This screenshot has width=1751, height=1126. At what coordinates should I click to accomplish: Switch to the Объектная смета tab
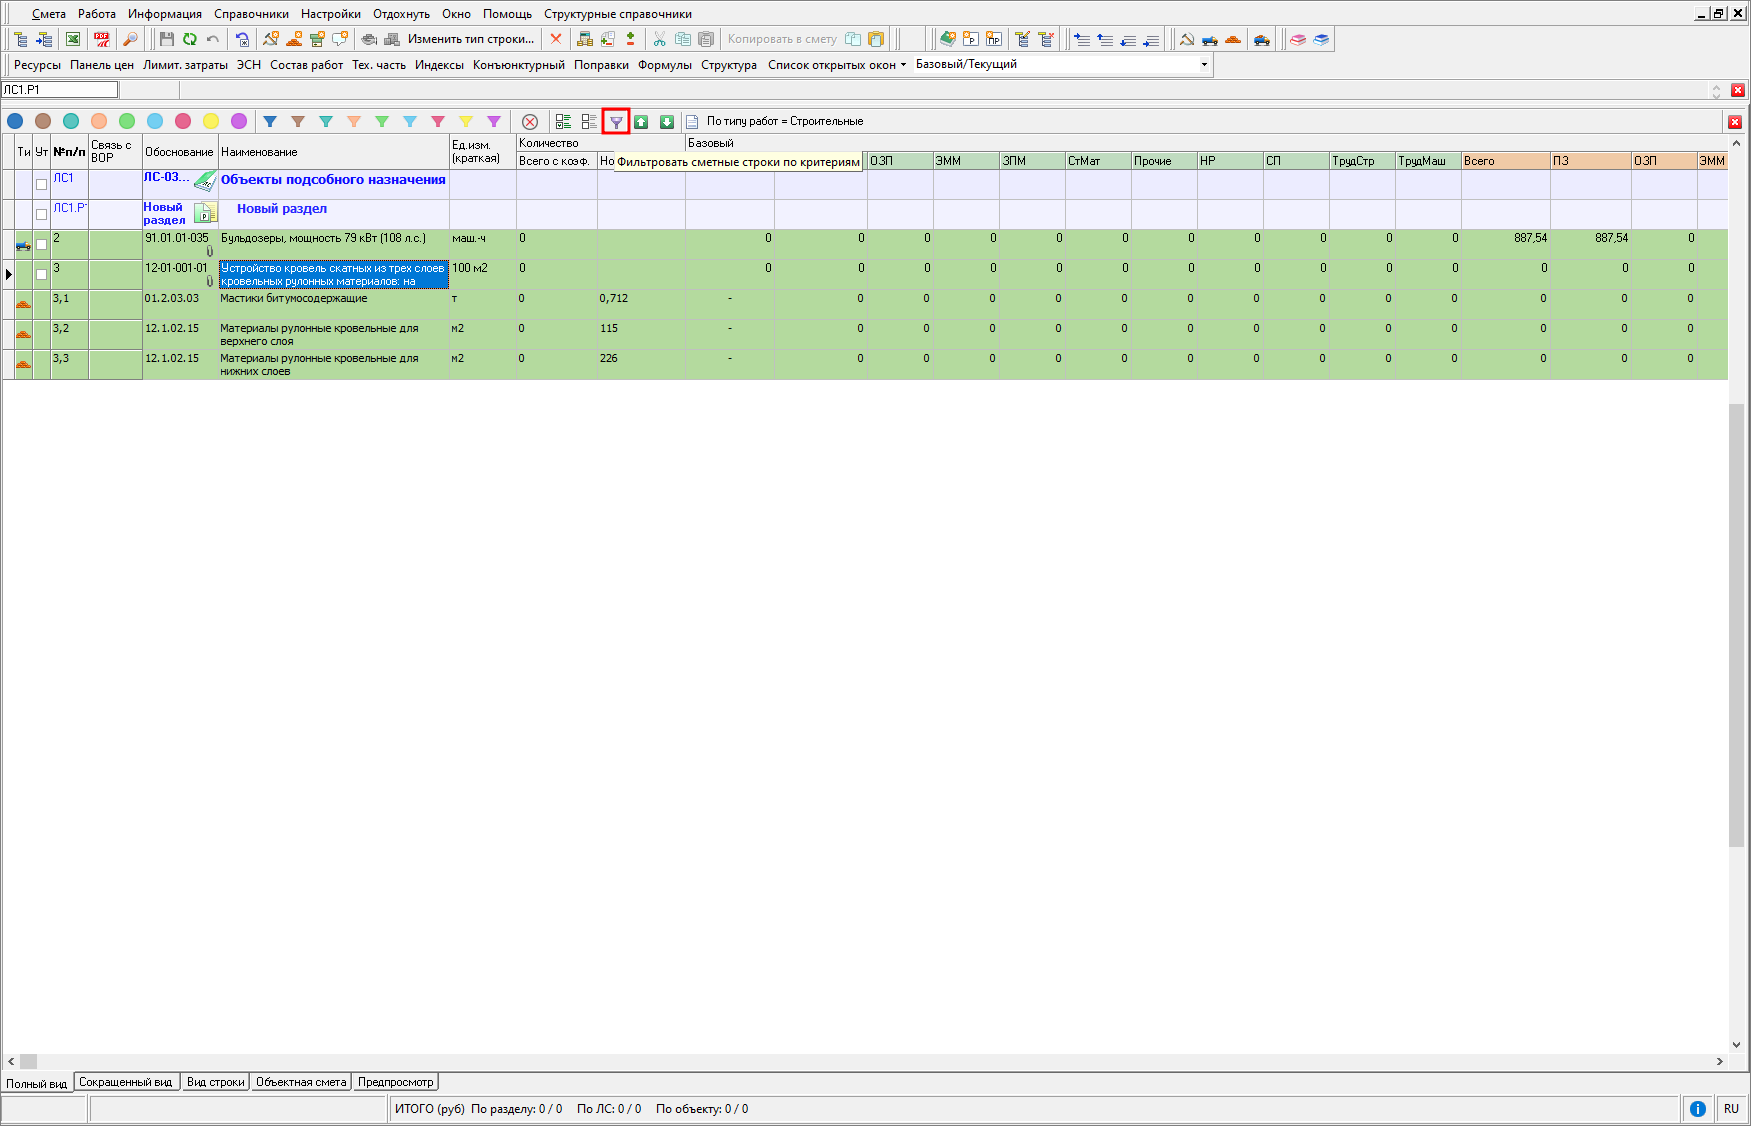[300, 1082]
